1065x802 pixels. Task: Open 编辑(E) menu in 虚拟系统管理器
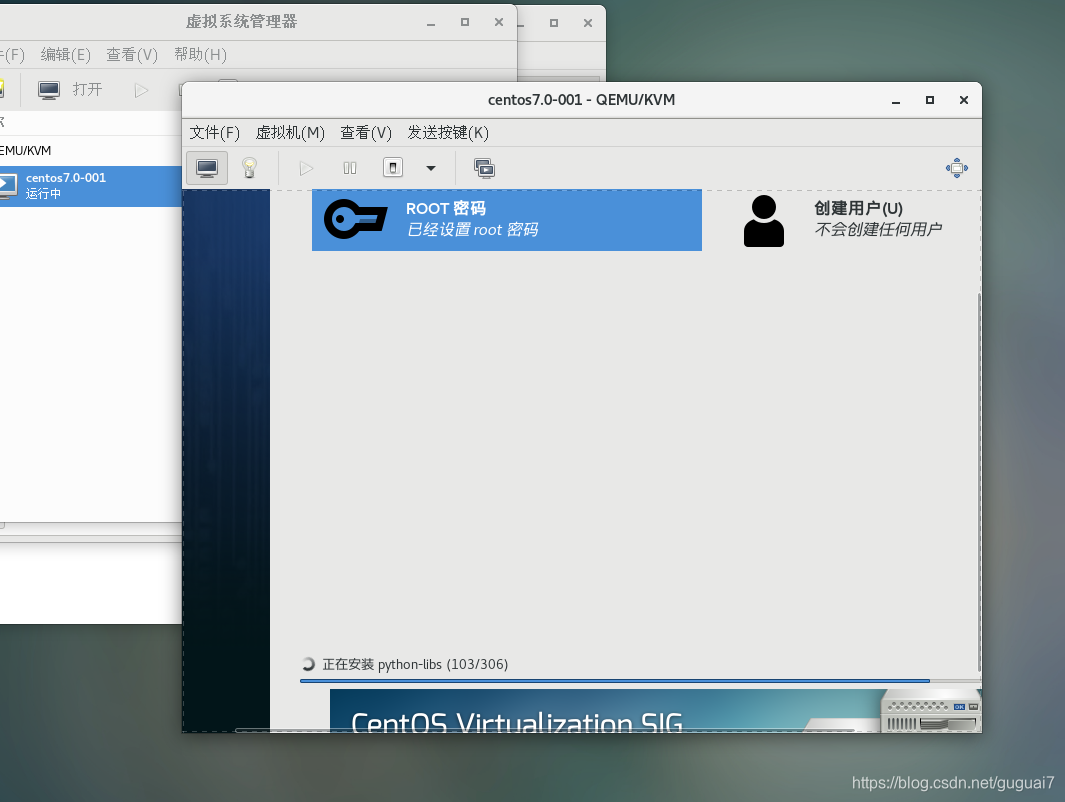pyautogui.click(x=65, y=54)
